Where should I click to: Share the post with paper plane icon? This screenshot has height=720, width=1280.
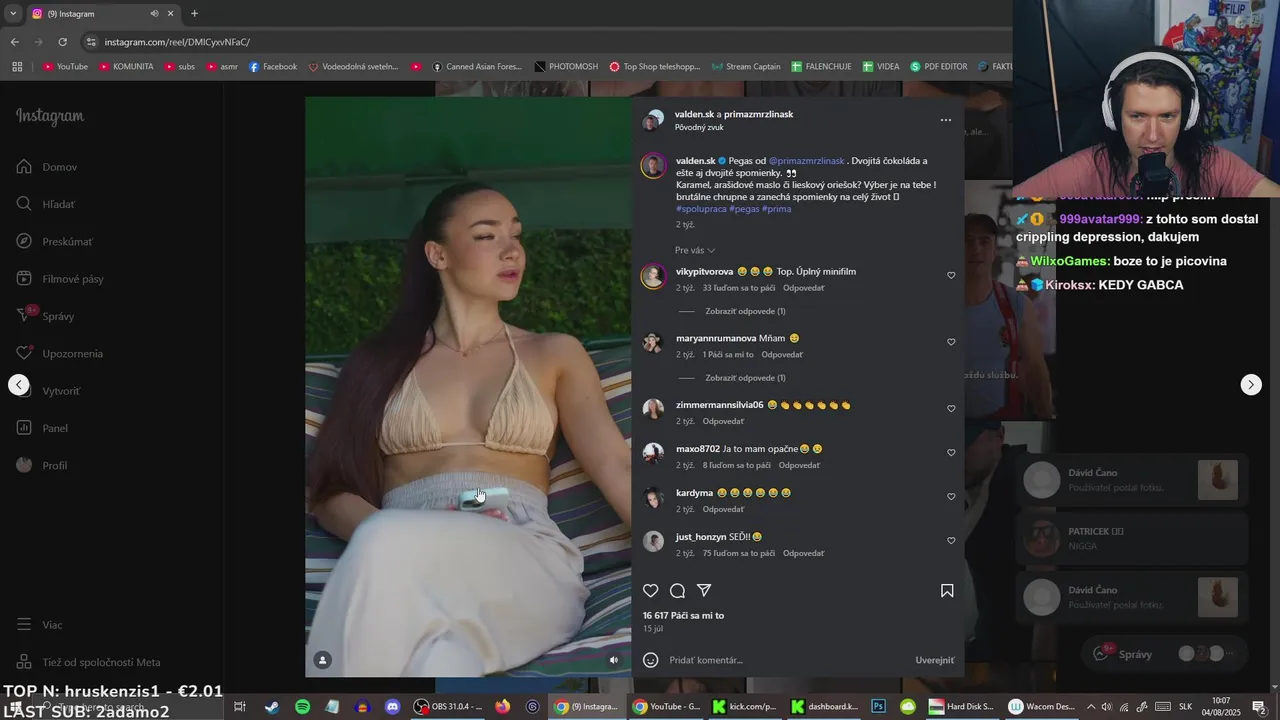[x=704, y=591]
